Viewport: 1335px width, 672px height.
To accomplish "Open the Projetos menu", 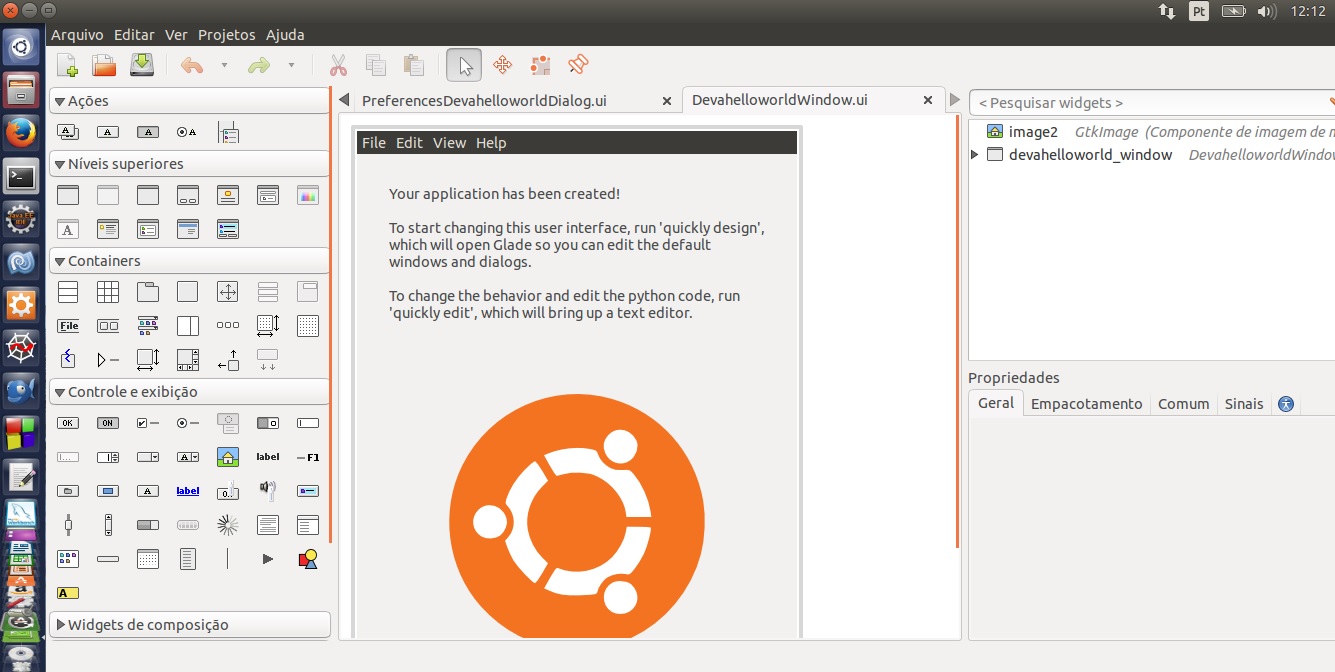I will [226, 34].
